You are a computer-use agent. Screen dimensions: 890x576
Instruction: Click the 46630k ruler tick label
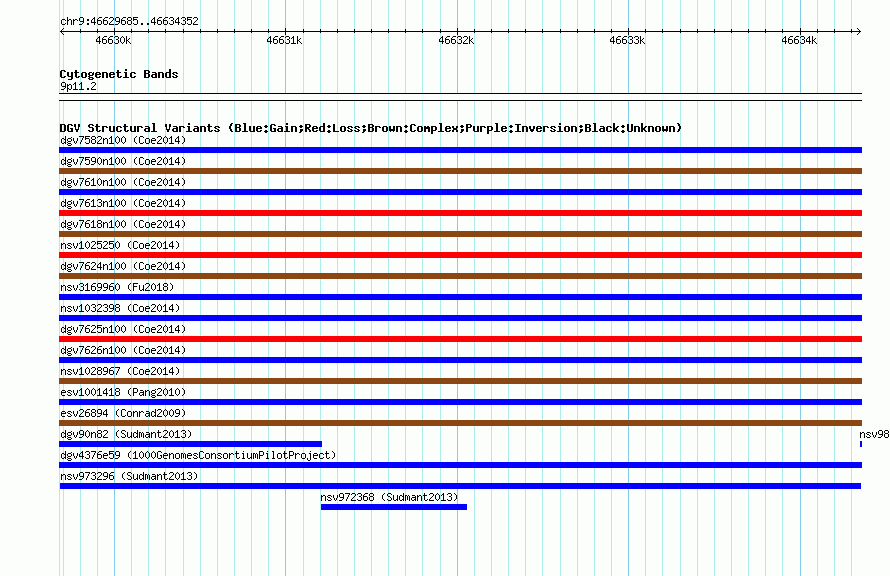pos(113,40)
